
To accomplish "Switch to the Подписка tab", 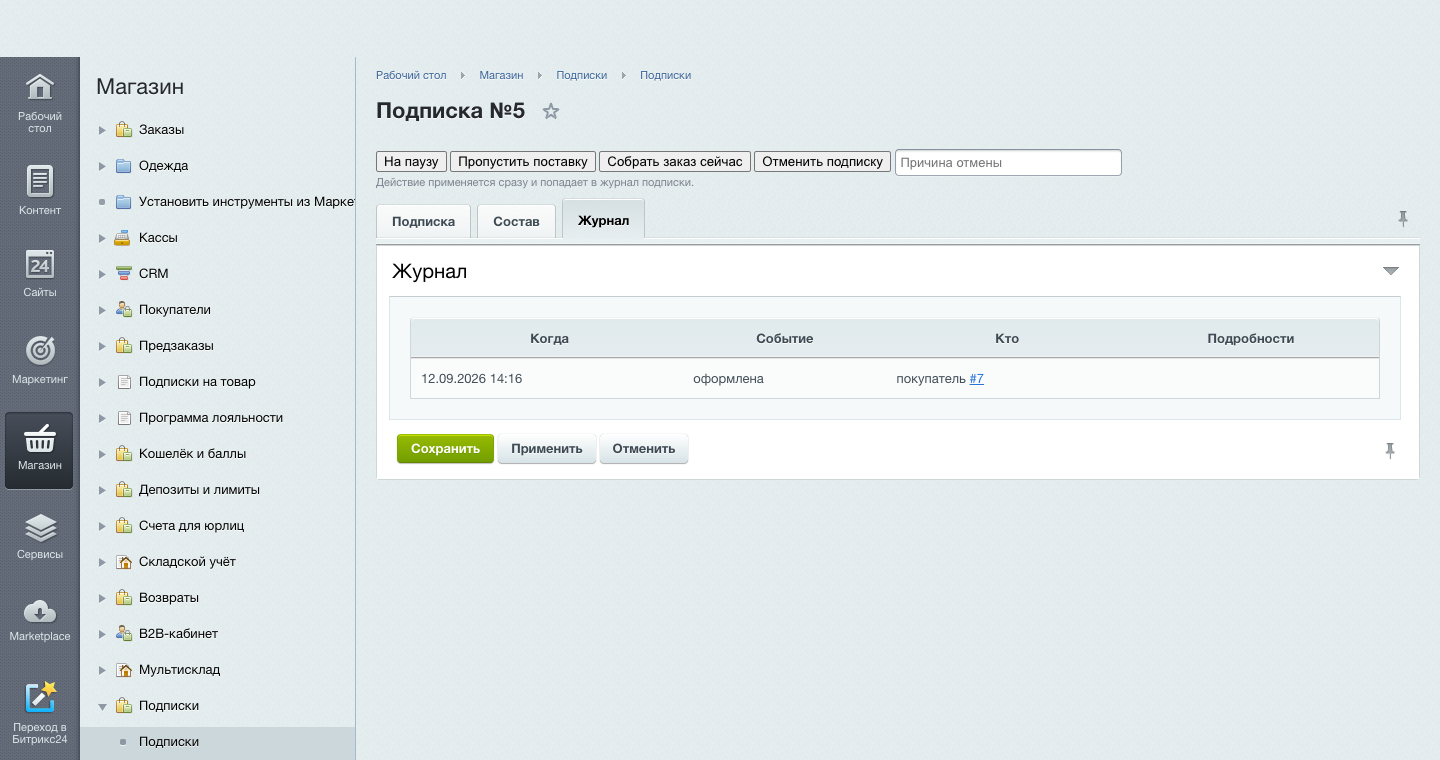I will point(424,221).
